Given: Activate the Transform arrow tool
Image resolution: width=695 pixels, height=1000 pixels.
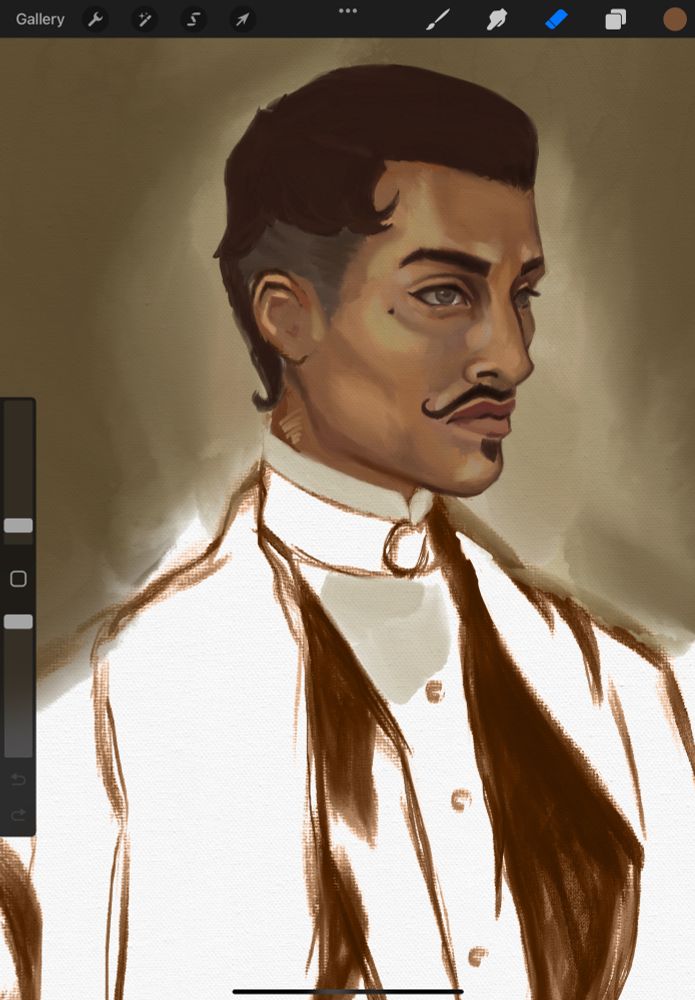Looking at the screenshot, I should click(x=242, y=19).
